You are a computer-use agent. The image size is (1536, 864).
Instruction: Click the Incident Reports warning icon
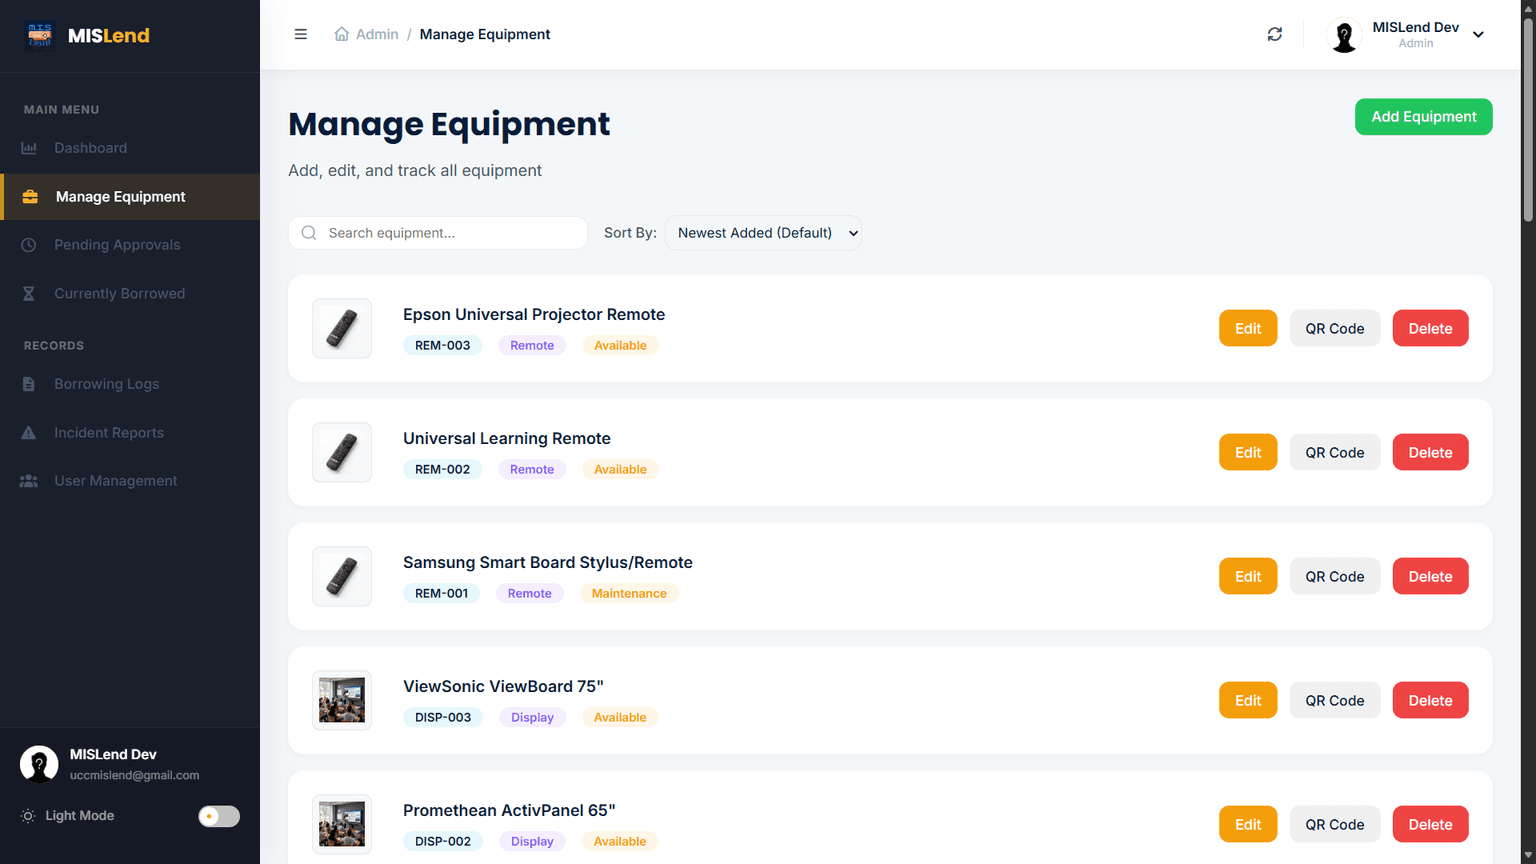tap(29, 433)
